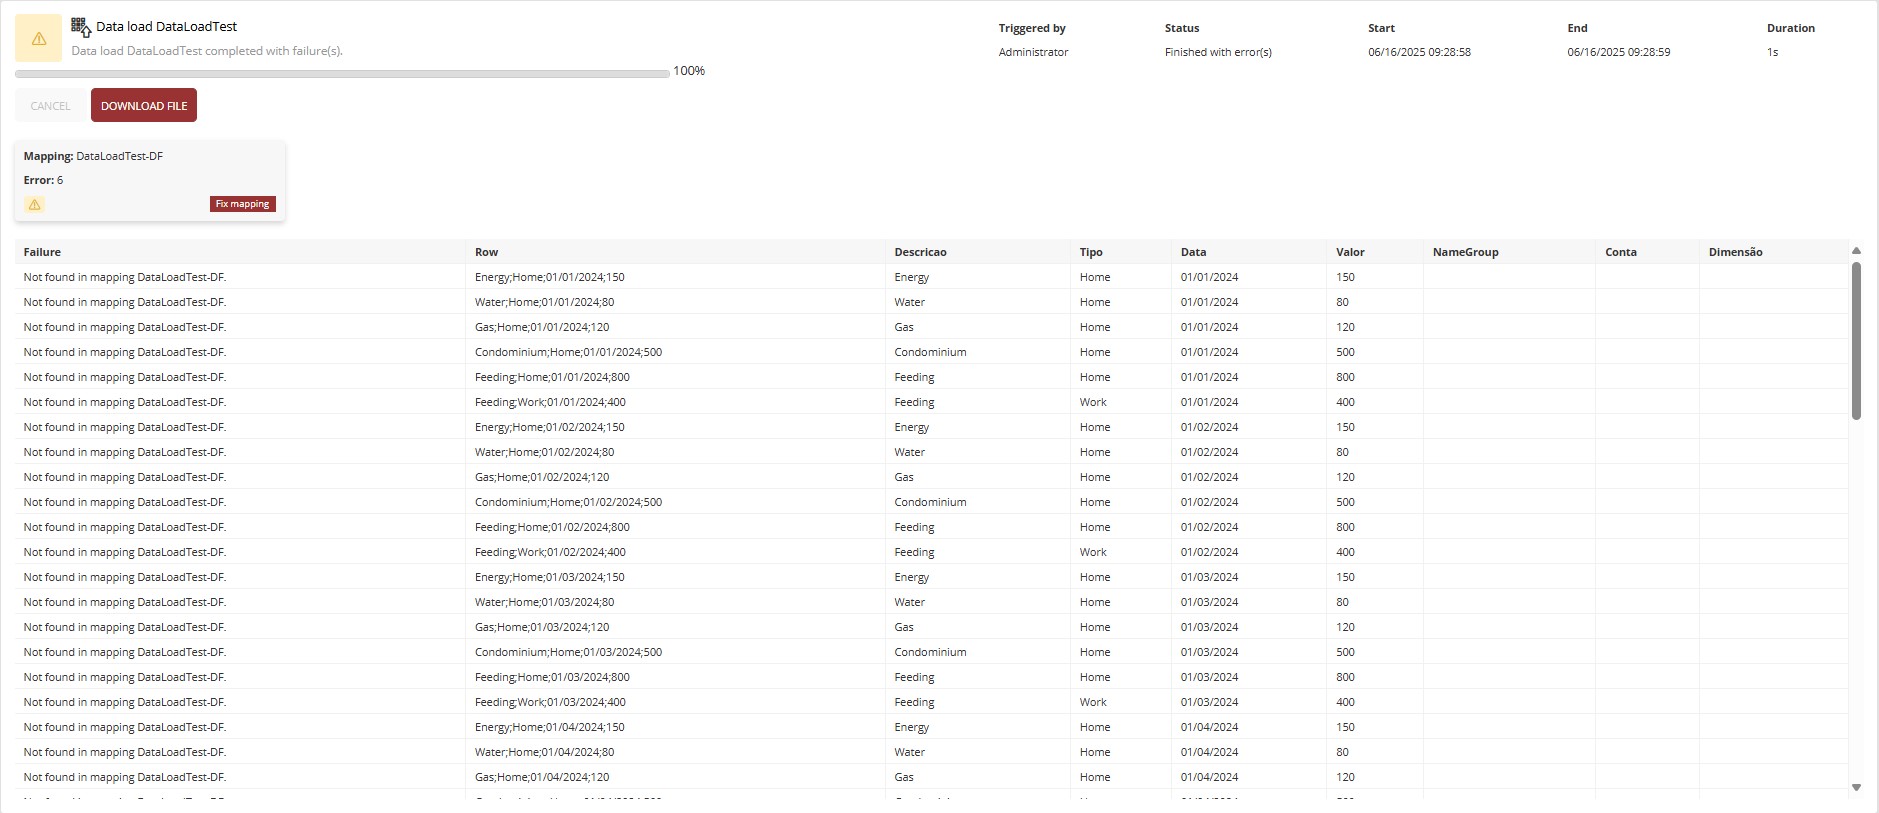This screenshot has width=1879, height=813.
Task: Select the Failure column header
Action: point(240,252)
